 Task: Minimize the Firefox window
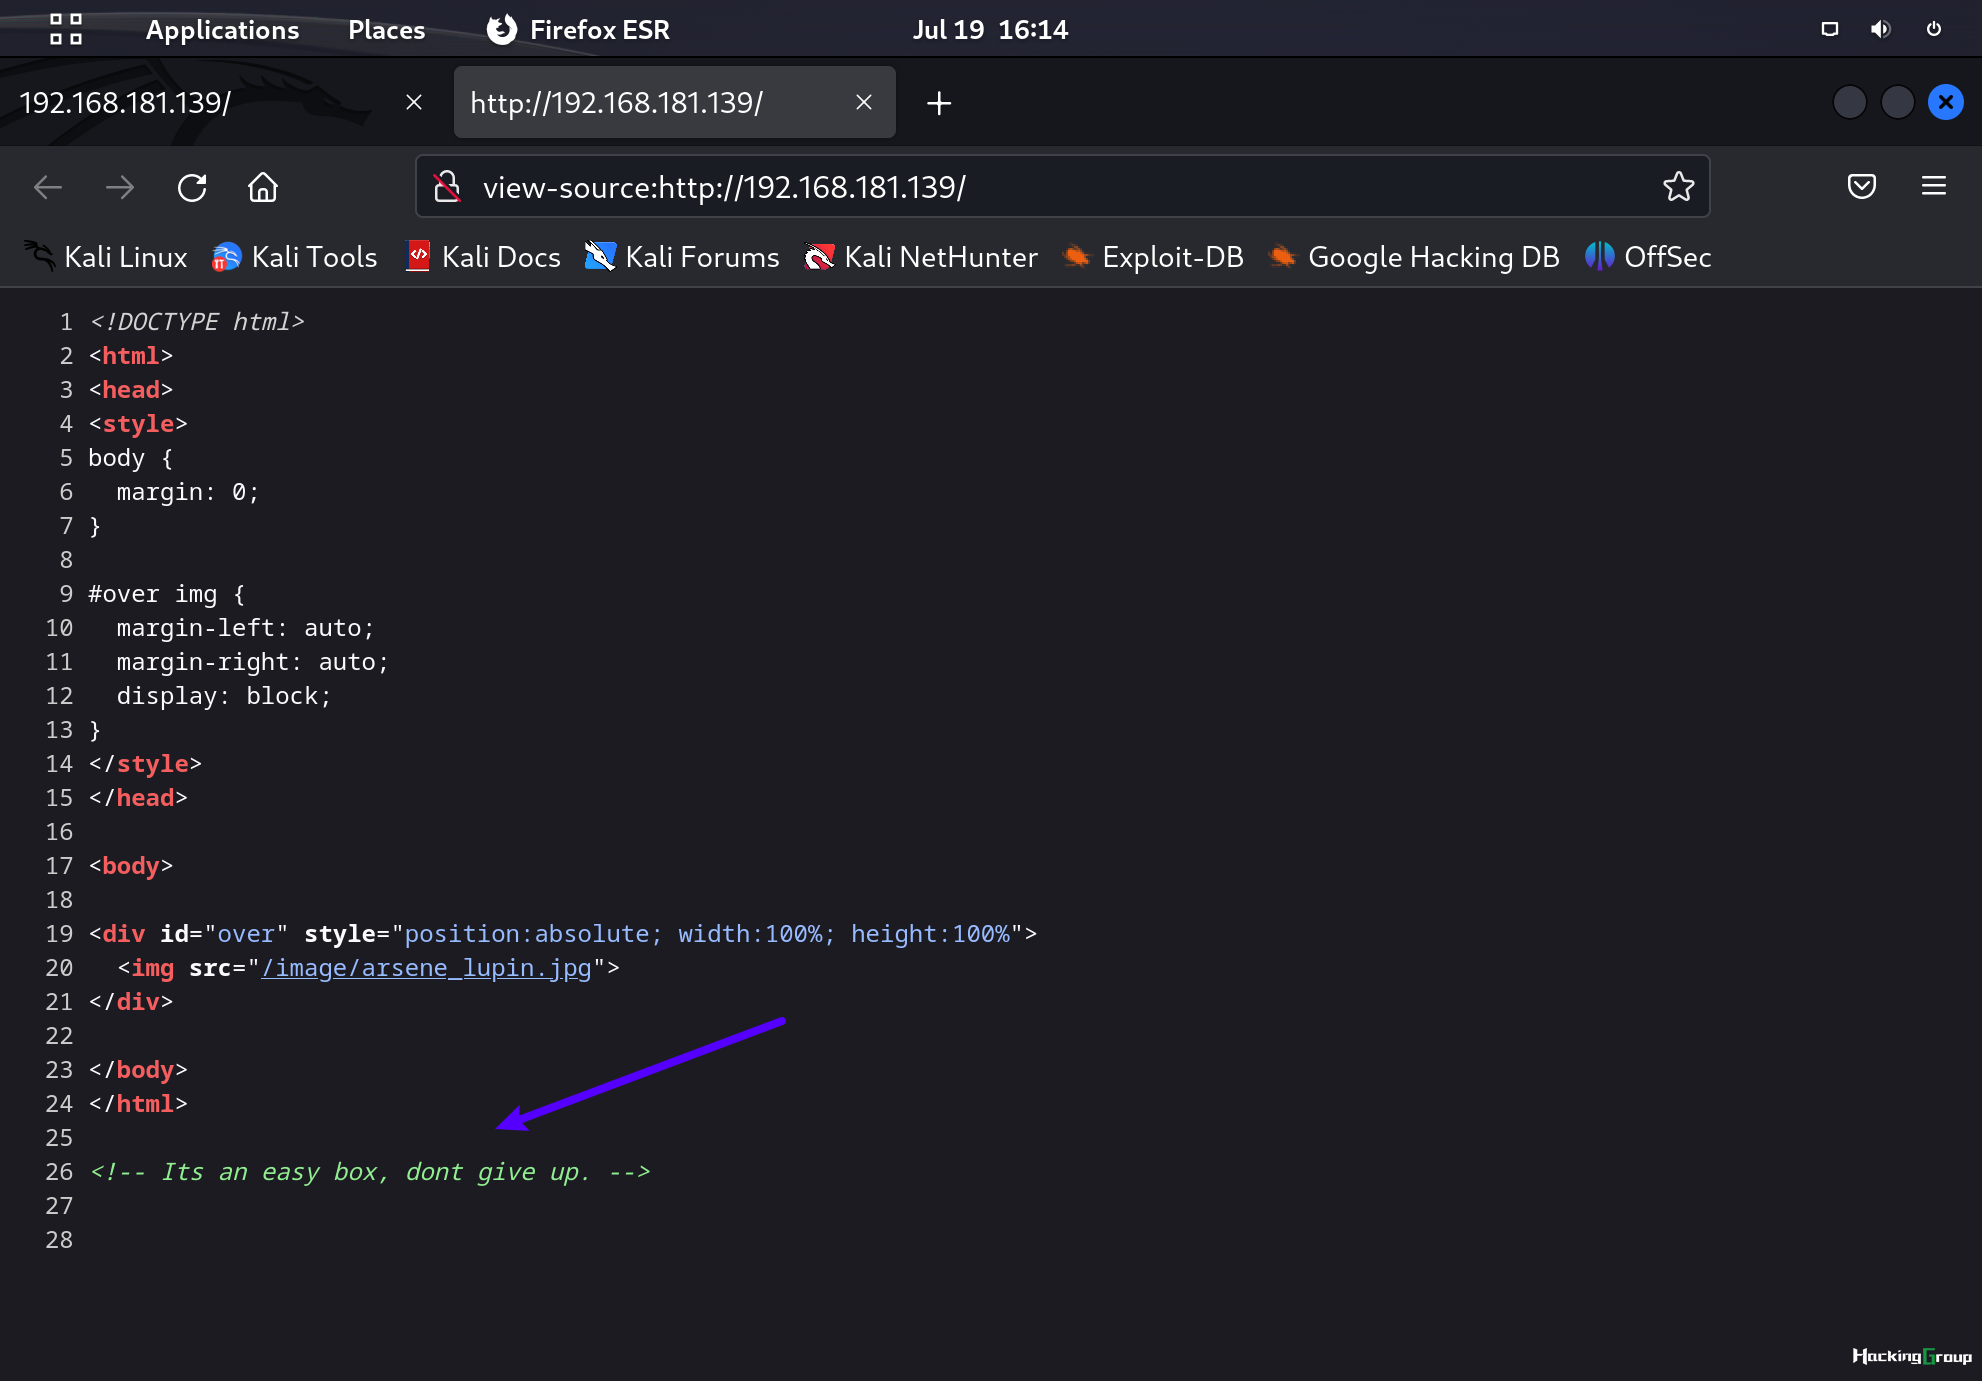click(1850, 102)
